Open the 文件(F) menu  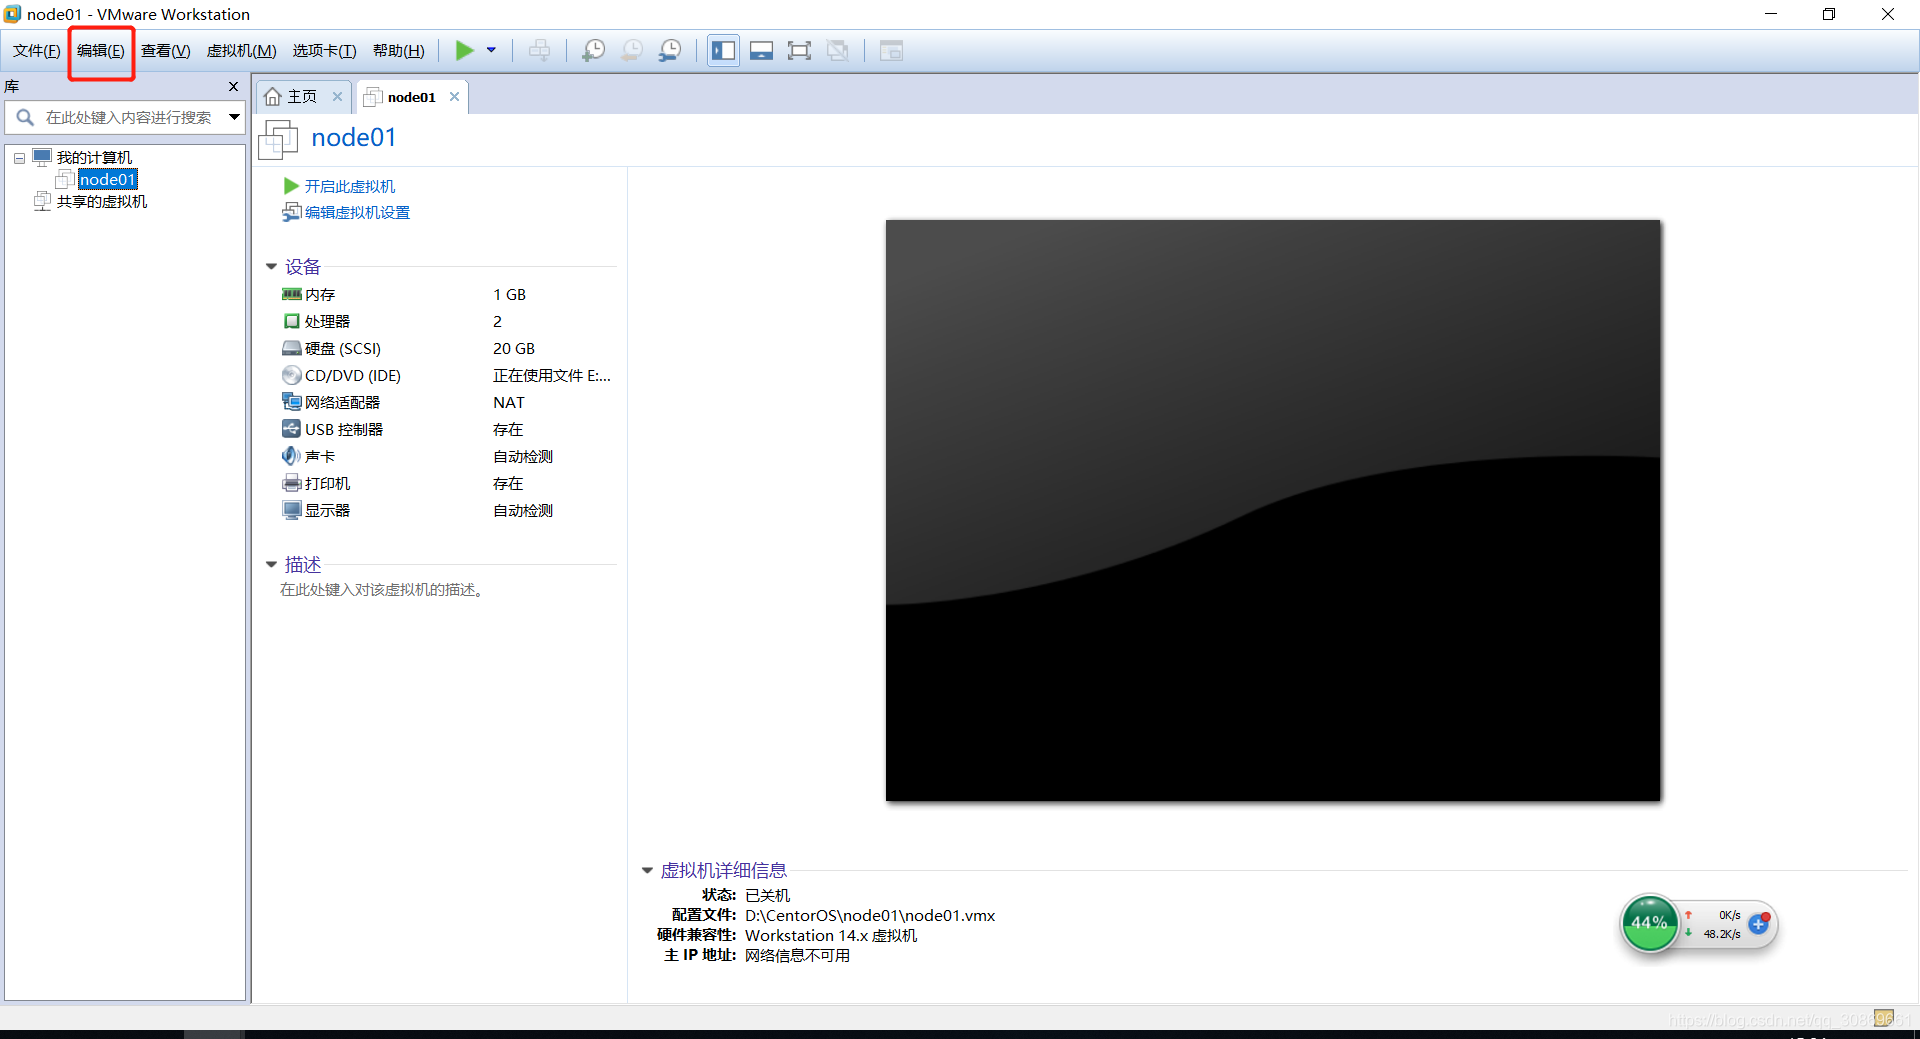pyautogui.click(x=37, y=51)
